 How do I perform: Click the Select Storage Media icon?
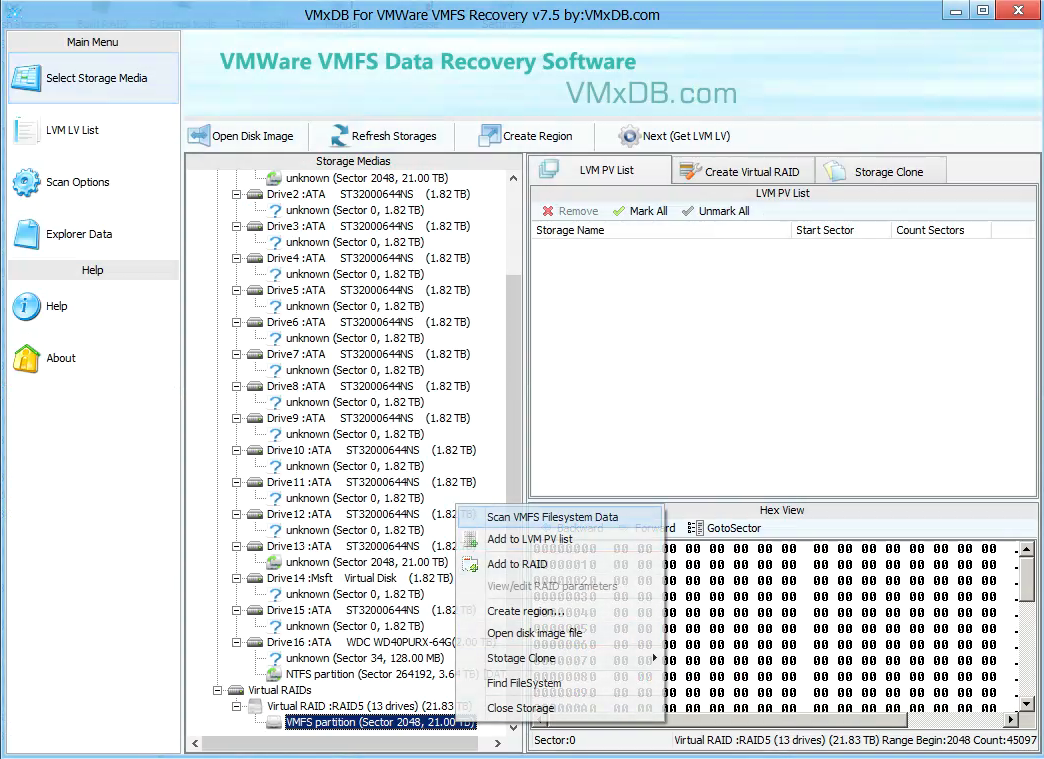click(27, 78)
